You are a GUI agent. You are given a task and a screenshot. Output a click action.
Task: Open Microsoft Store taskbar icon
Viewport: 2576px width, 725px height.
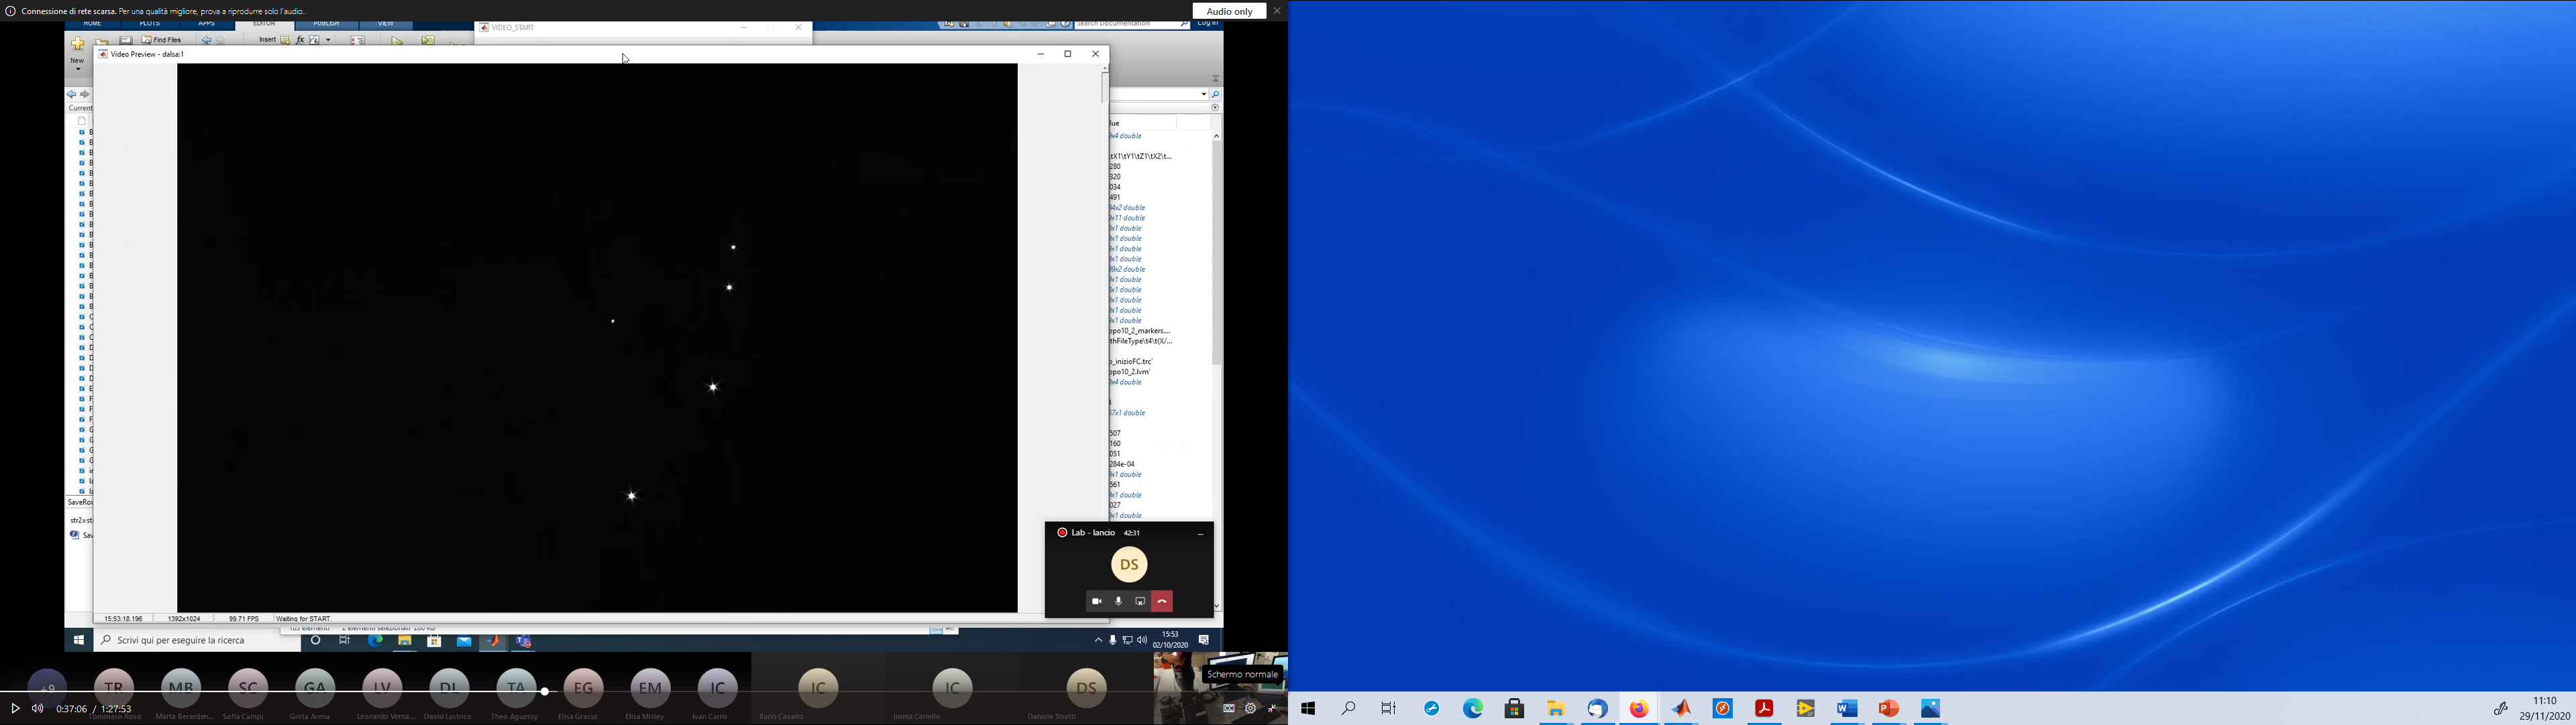tap(1514, 708)
